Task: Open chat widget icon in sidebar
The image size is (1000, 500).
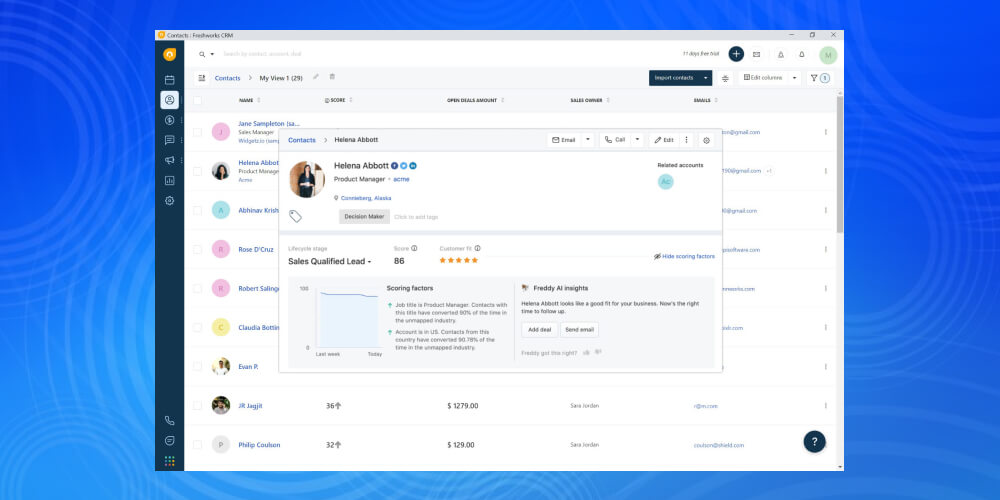Action: [170, 441]
